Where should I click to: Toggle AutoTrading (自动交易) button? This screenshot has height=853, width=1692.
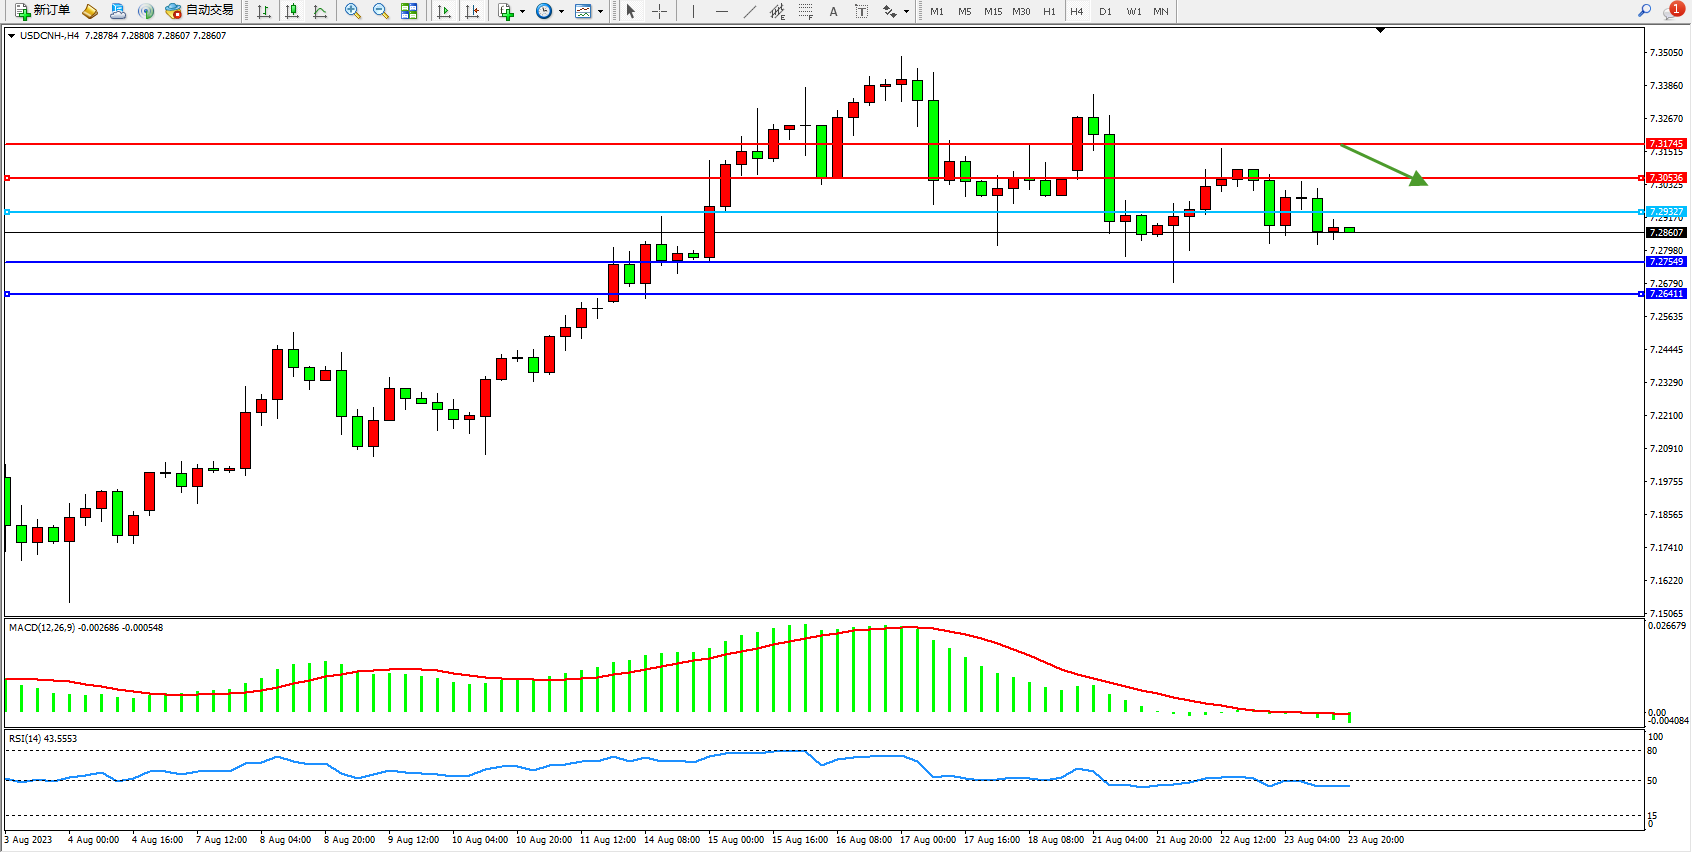[x=200, y=11]
